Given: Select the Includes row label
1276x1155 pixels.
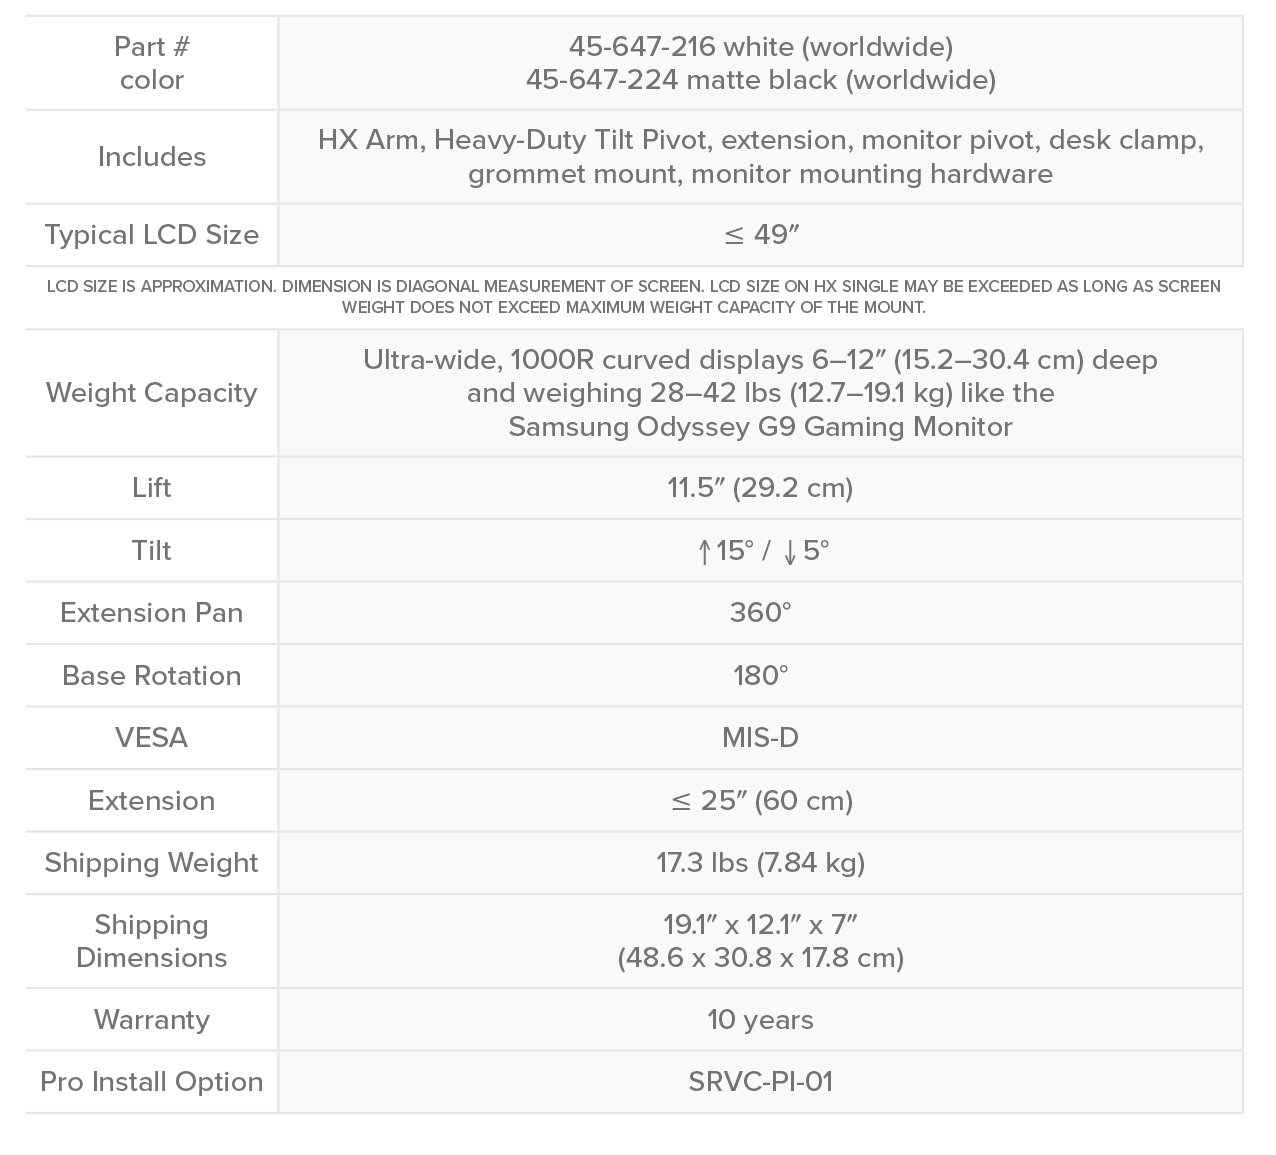Looking at the screenshot, I should click(152, 157).
